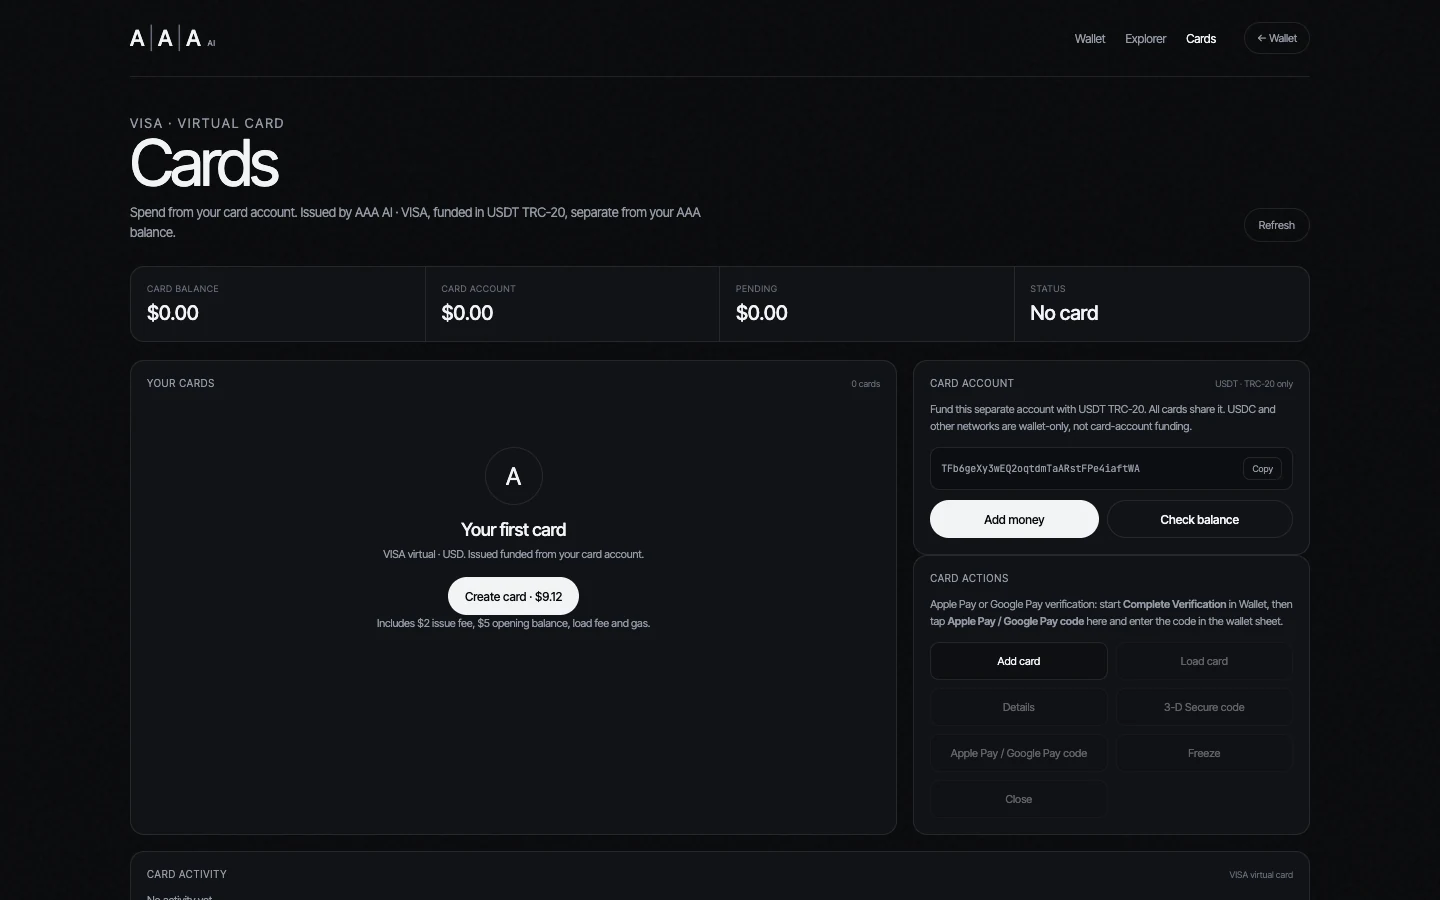Click Add card in Card Actions
The width and height of the screenshot is (1440, 900).
(x=1018, y=661)
